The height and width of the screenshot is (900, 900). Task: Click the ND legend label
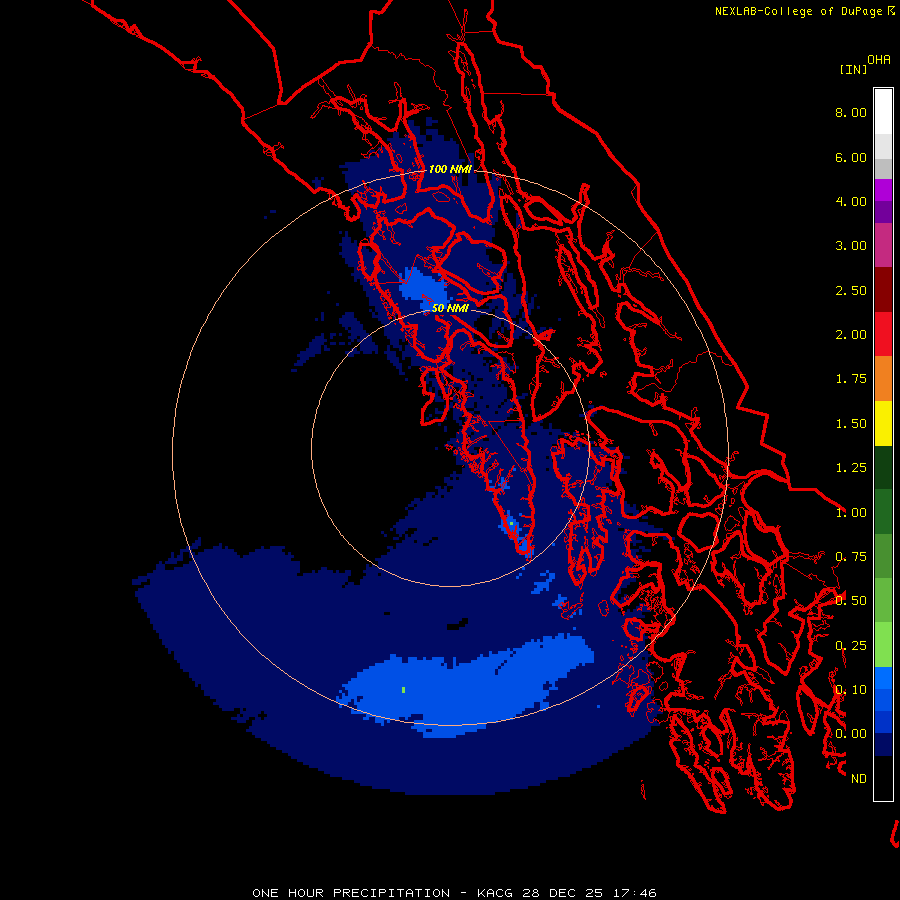[859, 779]
